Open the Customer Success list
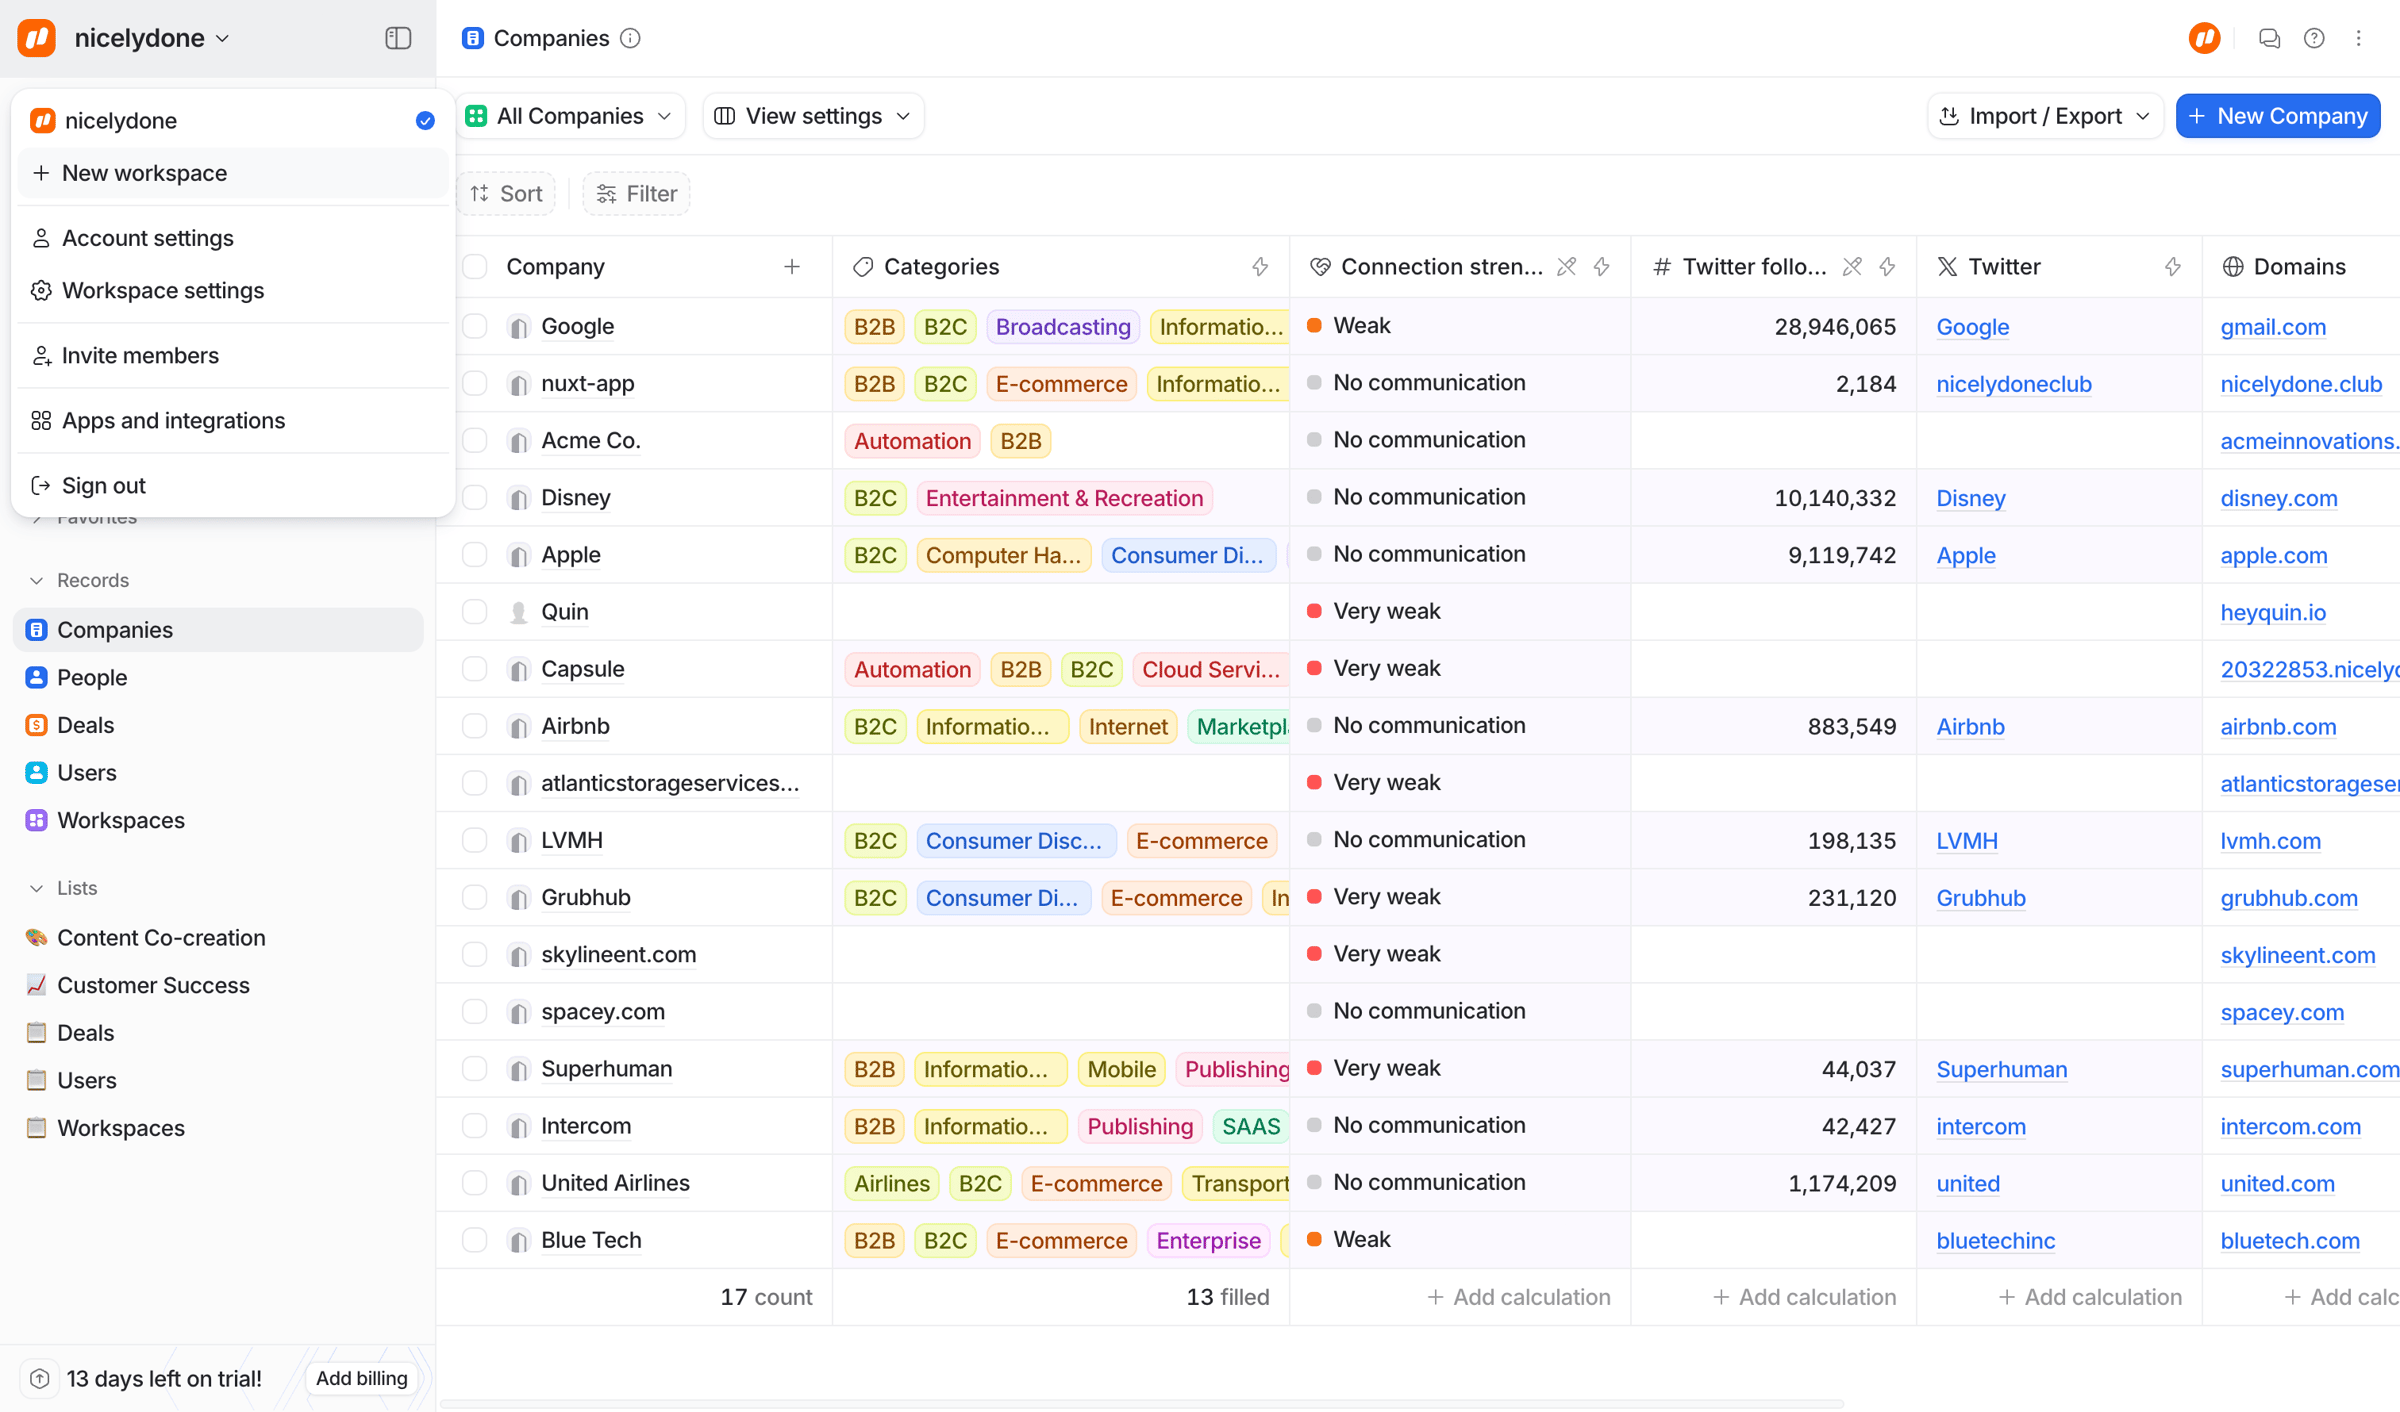 click(x=153, y=986)
